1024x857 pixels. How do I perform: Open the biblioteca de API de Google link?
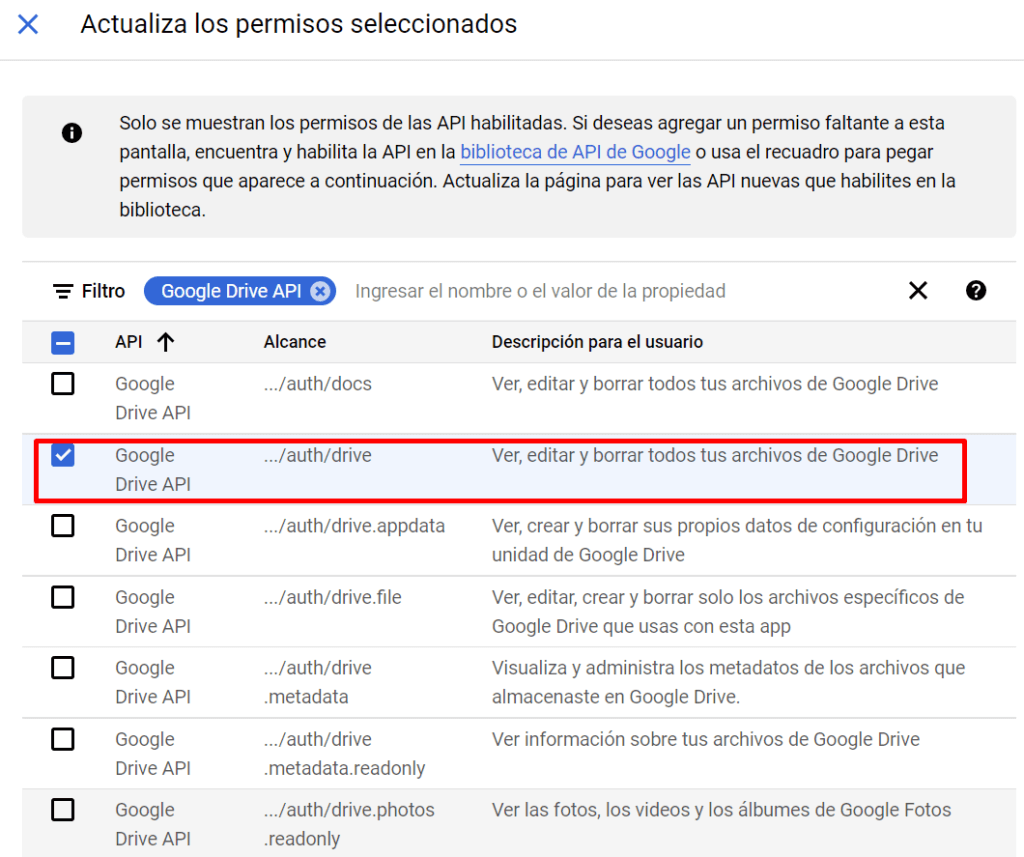point(575,152)
